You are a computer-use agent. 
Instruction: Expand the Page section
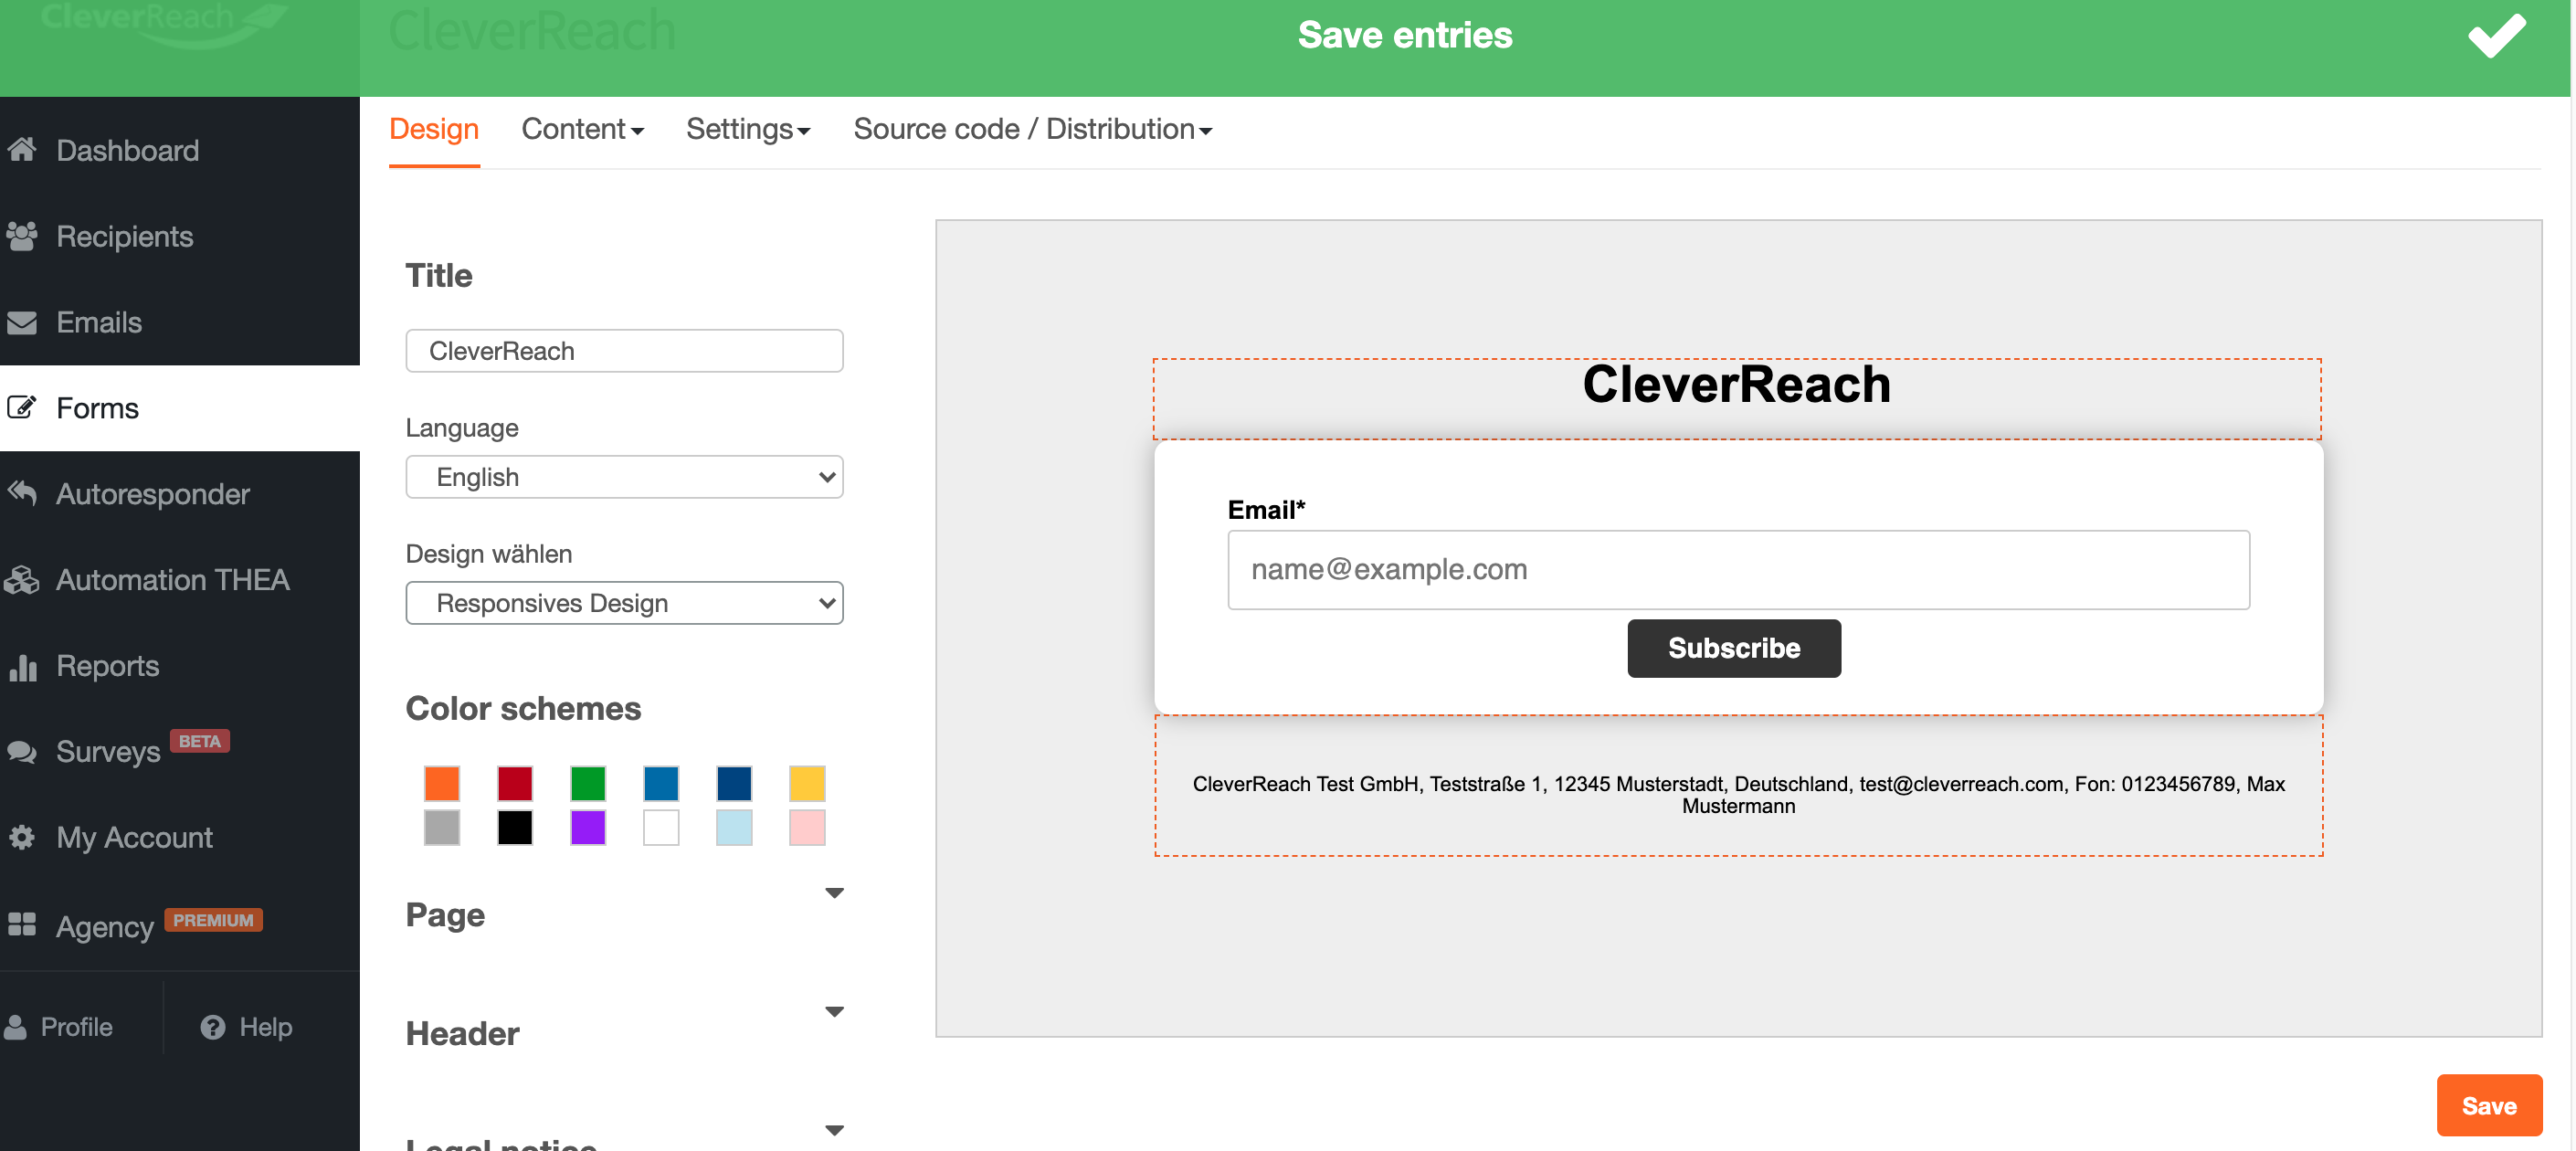click(833, 893)
